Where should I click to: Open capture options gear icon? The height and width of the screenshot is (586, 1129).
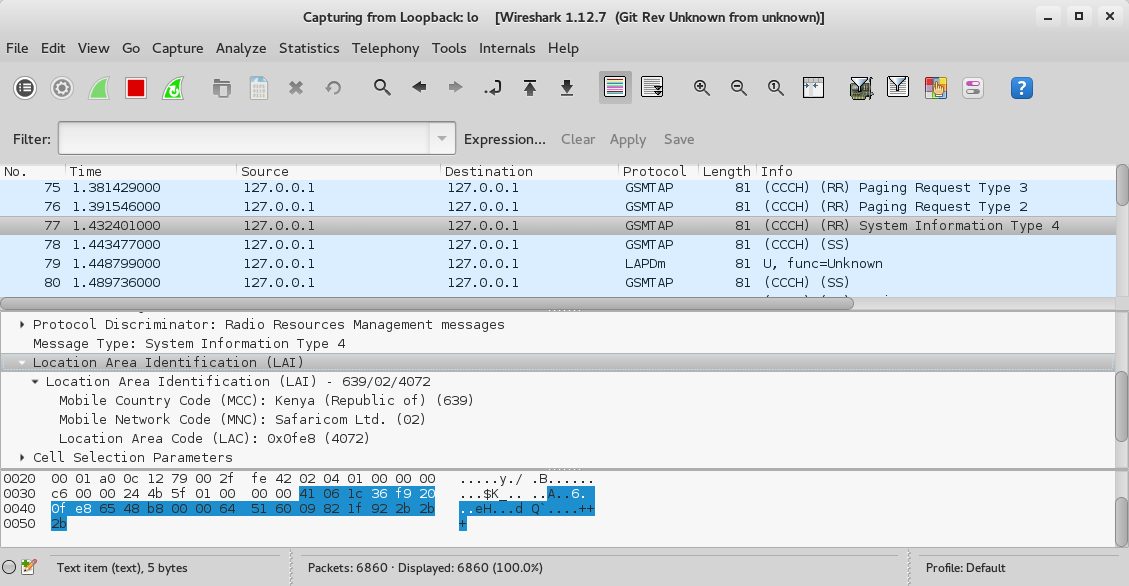(x=62, y=88)
